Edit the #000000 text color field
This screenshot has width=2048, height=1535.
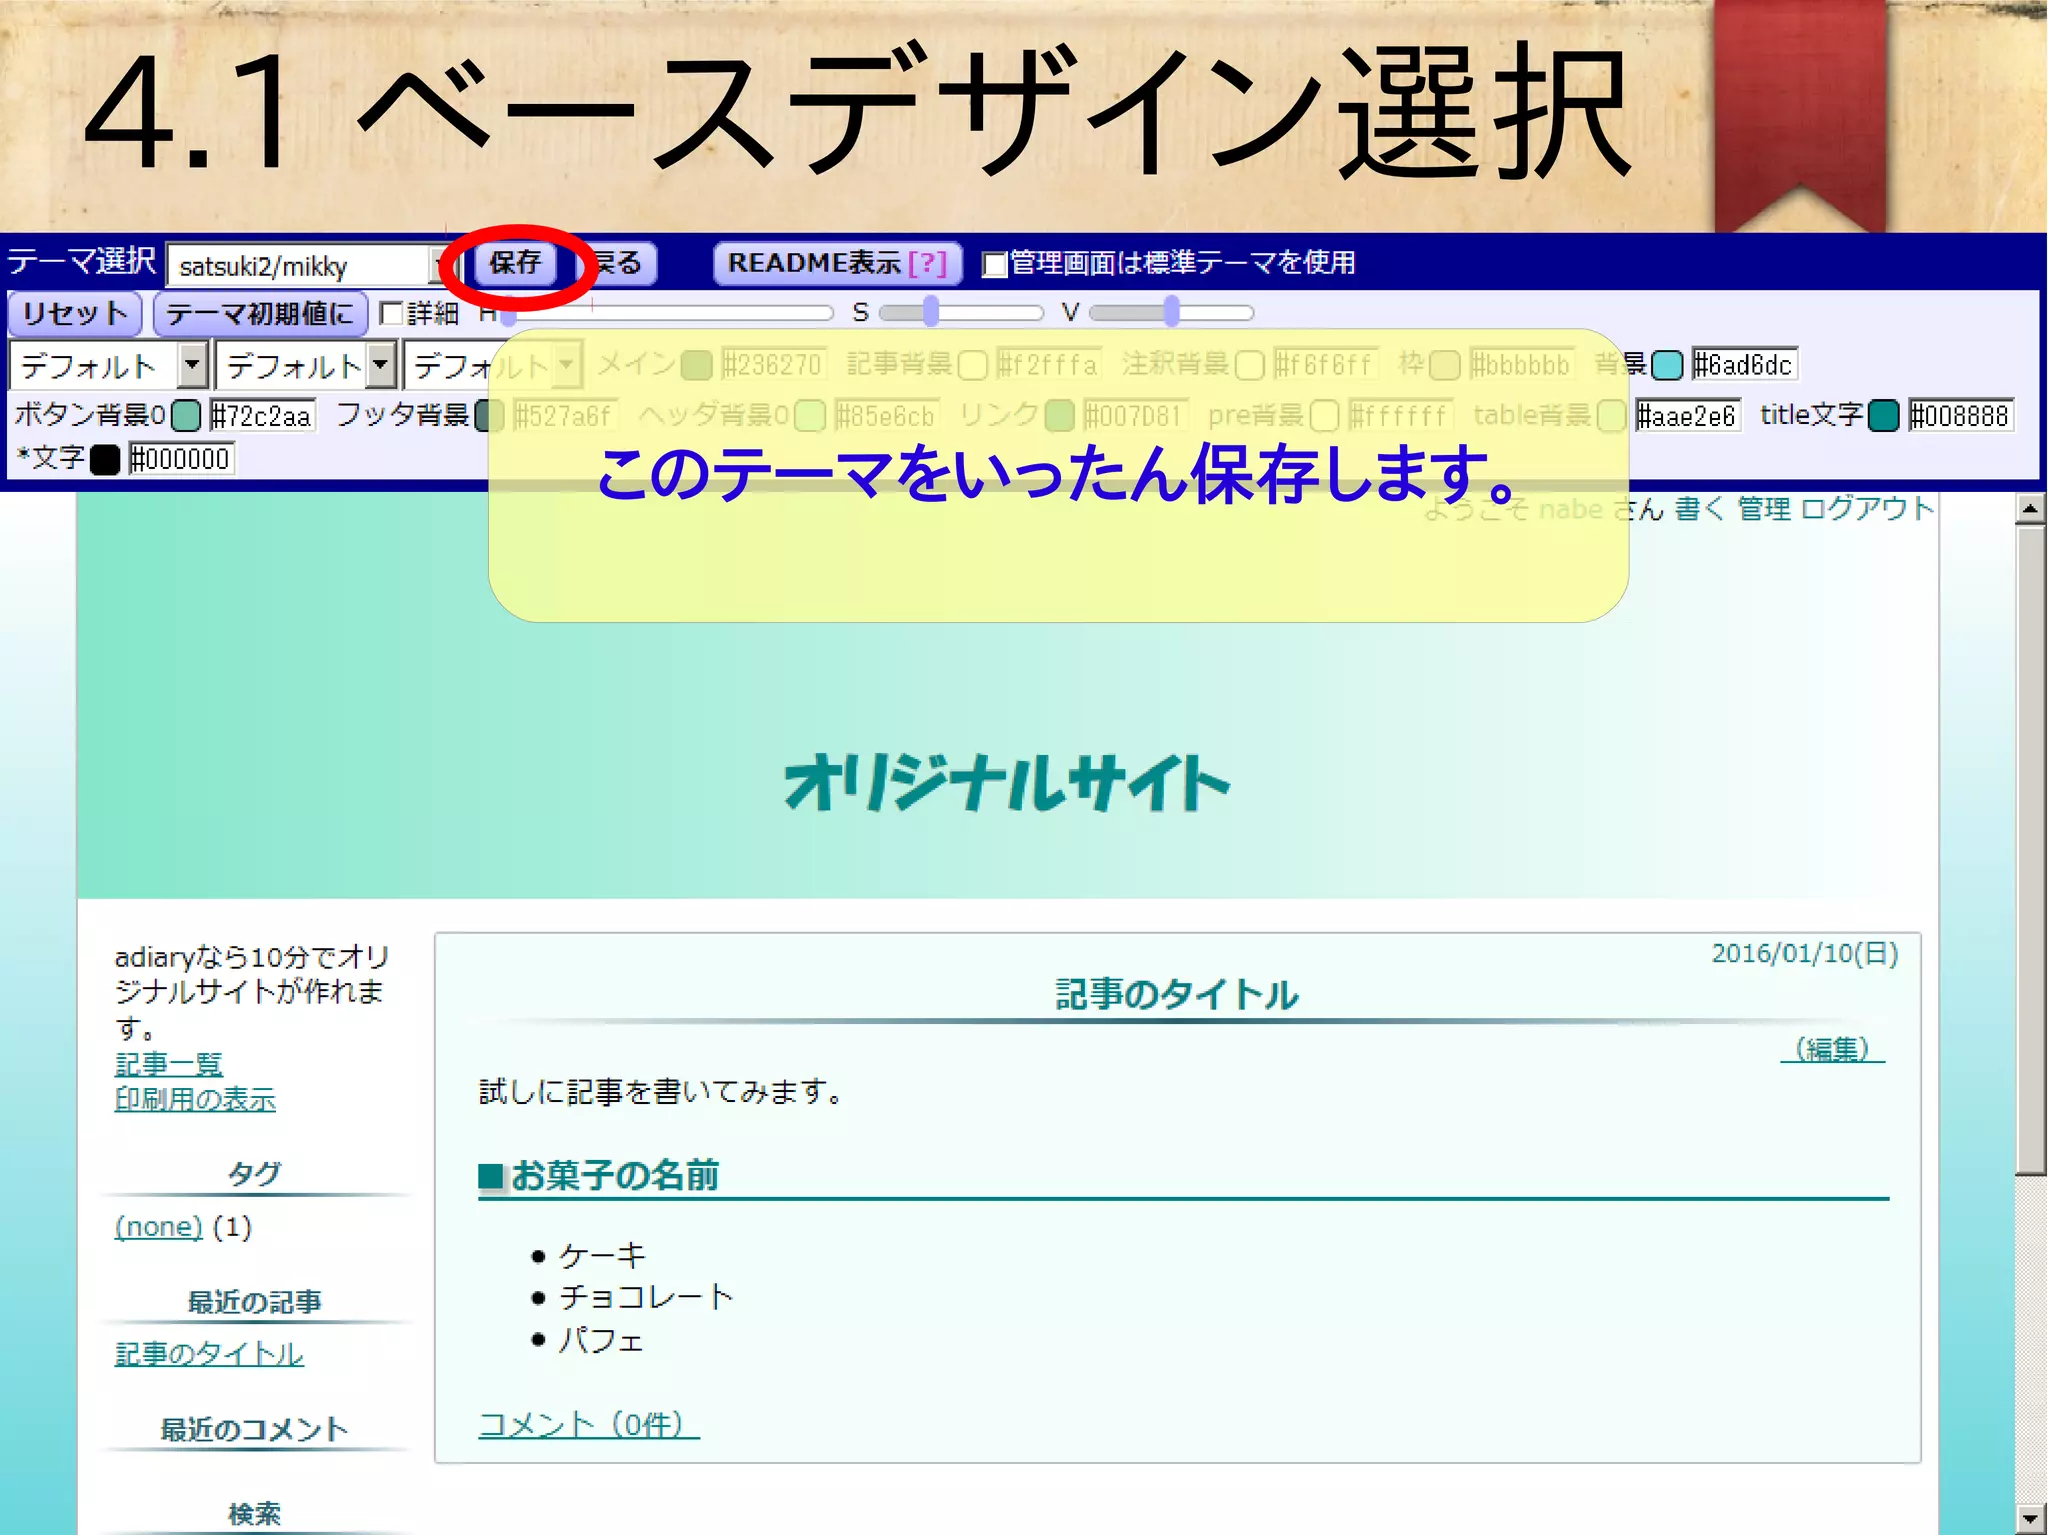181,459
